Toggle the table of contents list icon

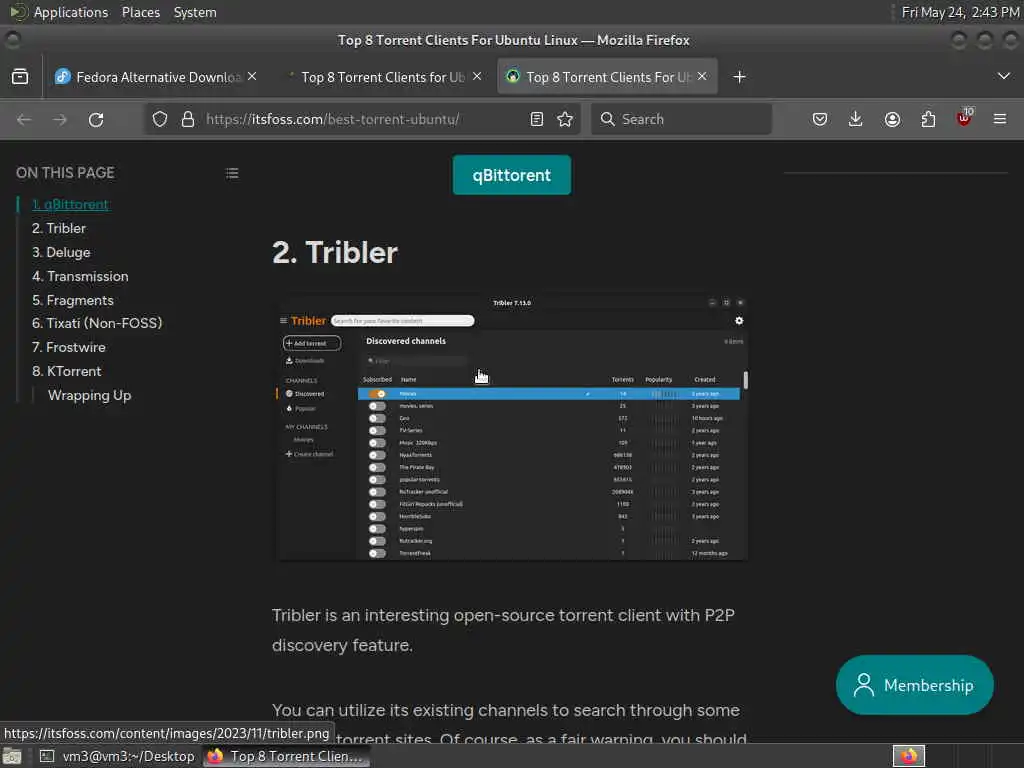[232, 173]
